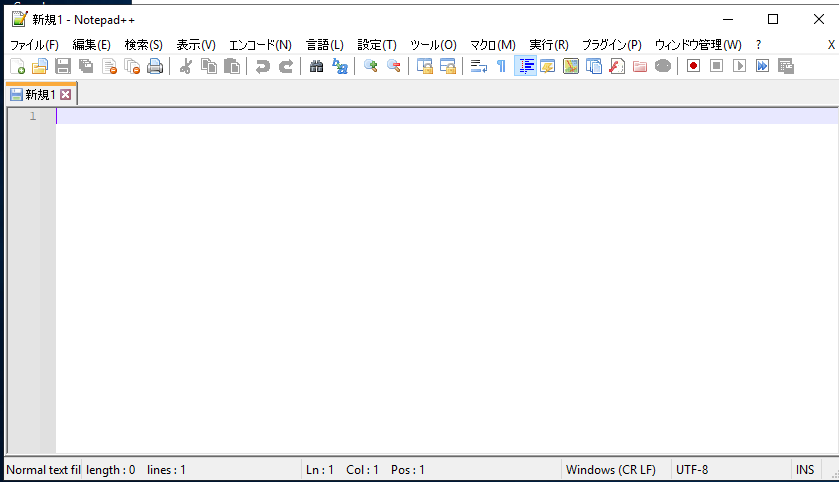This screenshot has height=482, width=839.
Task: Toggle the highlighted indent guide button
Action: pos(525,66)
